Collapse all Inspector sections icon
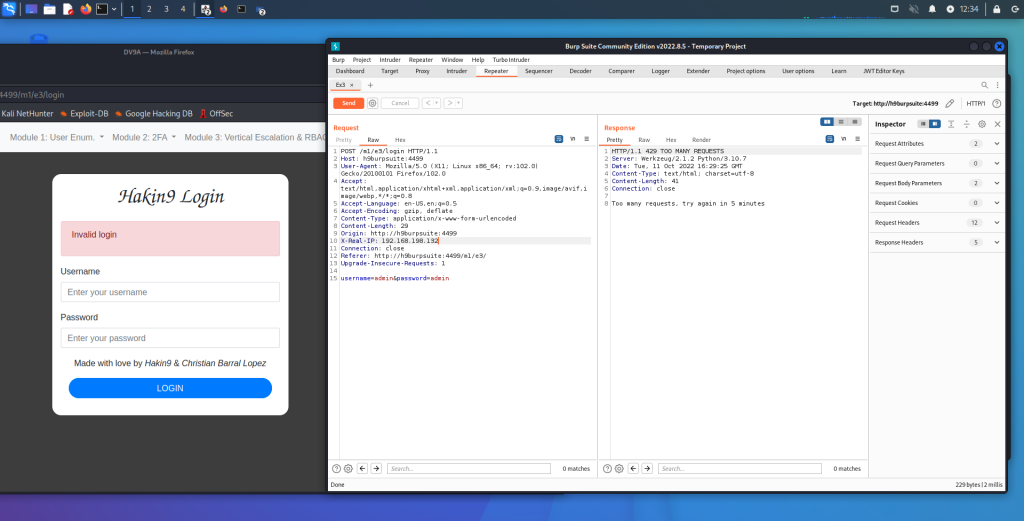1024x521 pixels. click(967, 124)
